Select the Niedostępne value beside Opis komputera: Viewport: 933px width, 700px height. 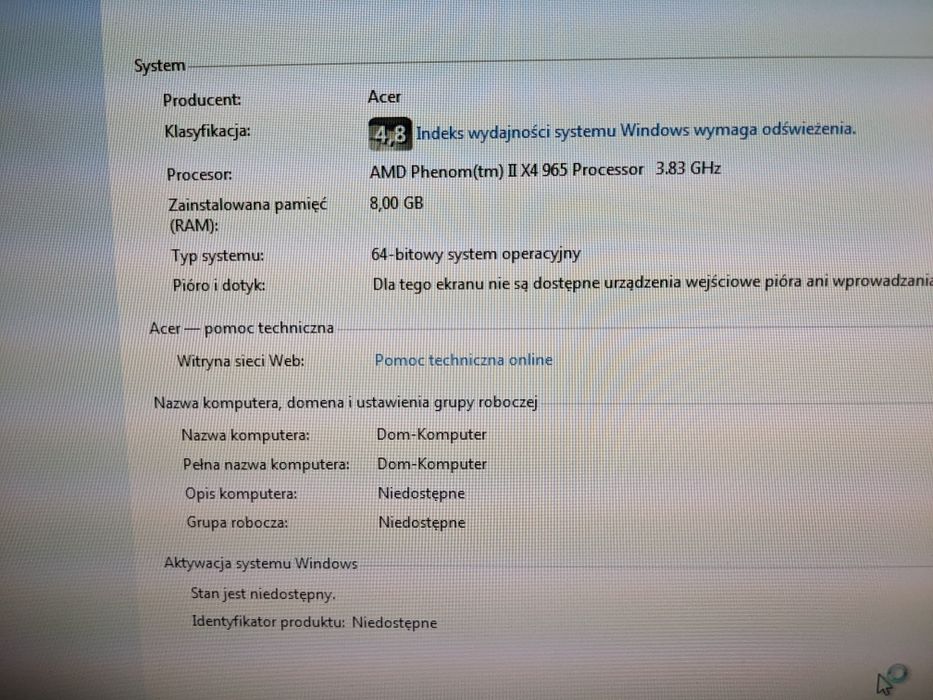[x=421, y=493]
